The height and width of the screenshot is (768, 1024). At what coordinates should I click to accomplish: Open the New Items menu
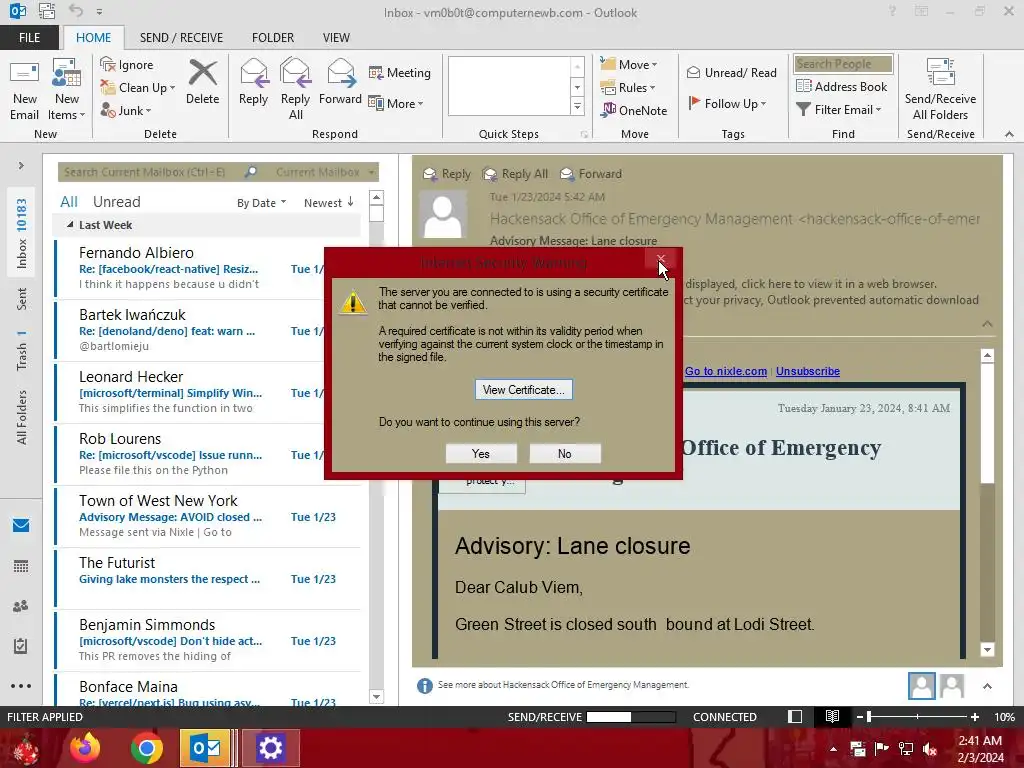66,90
